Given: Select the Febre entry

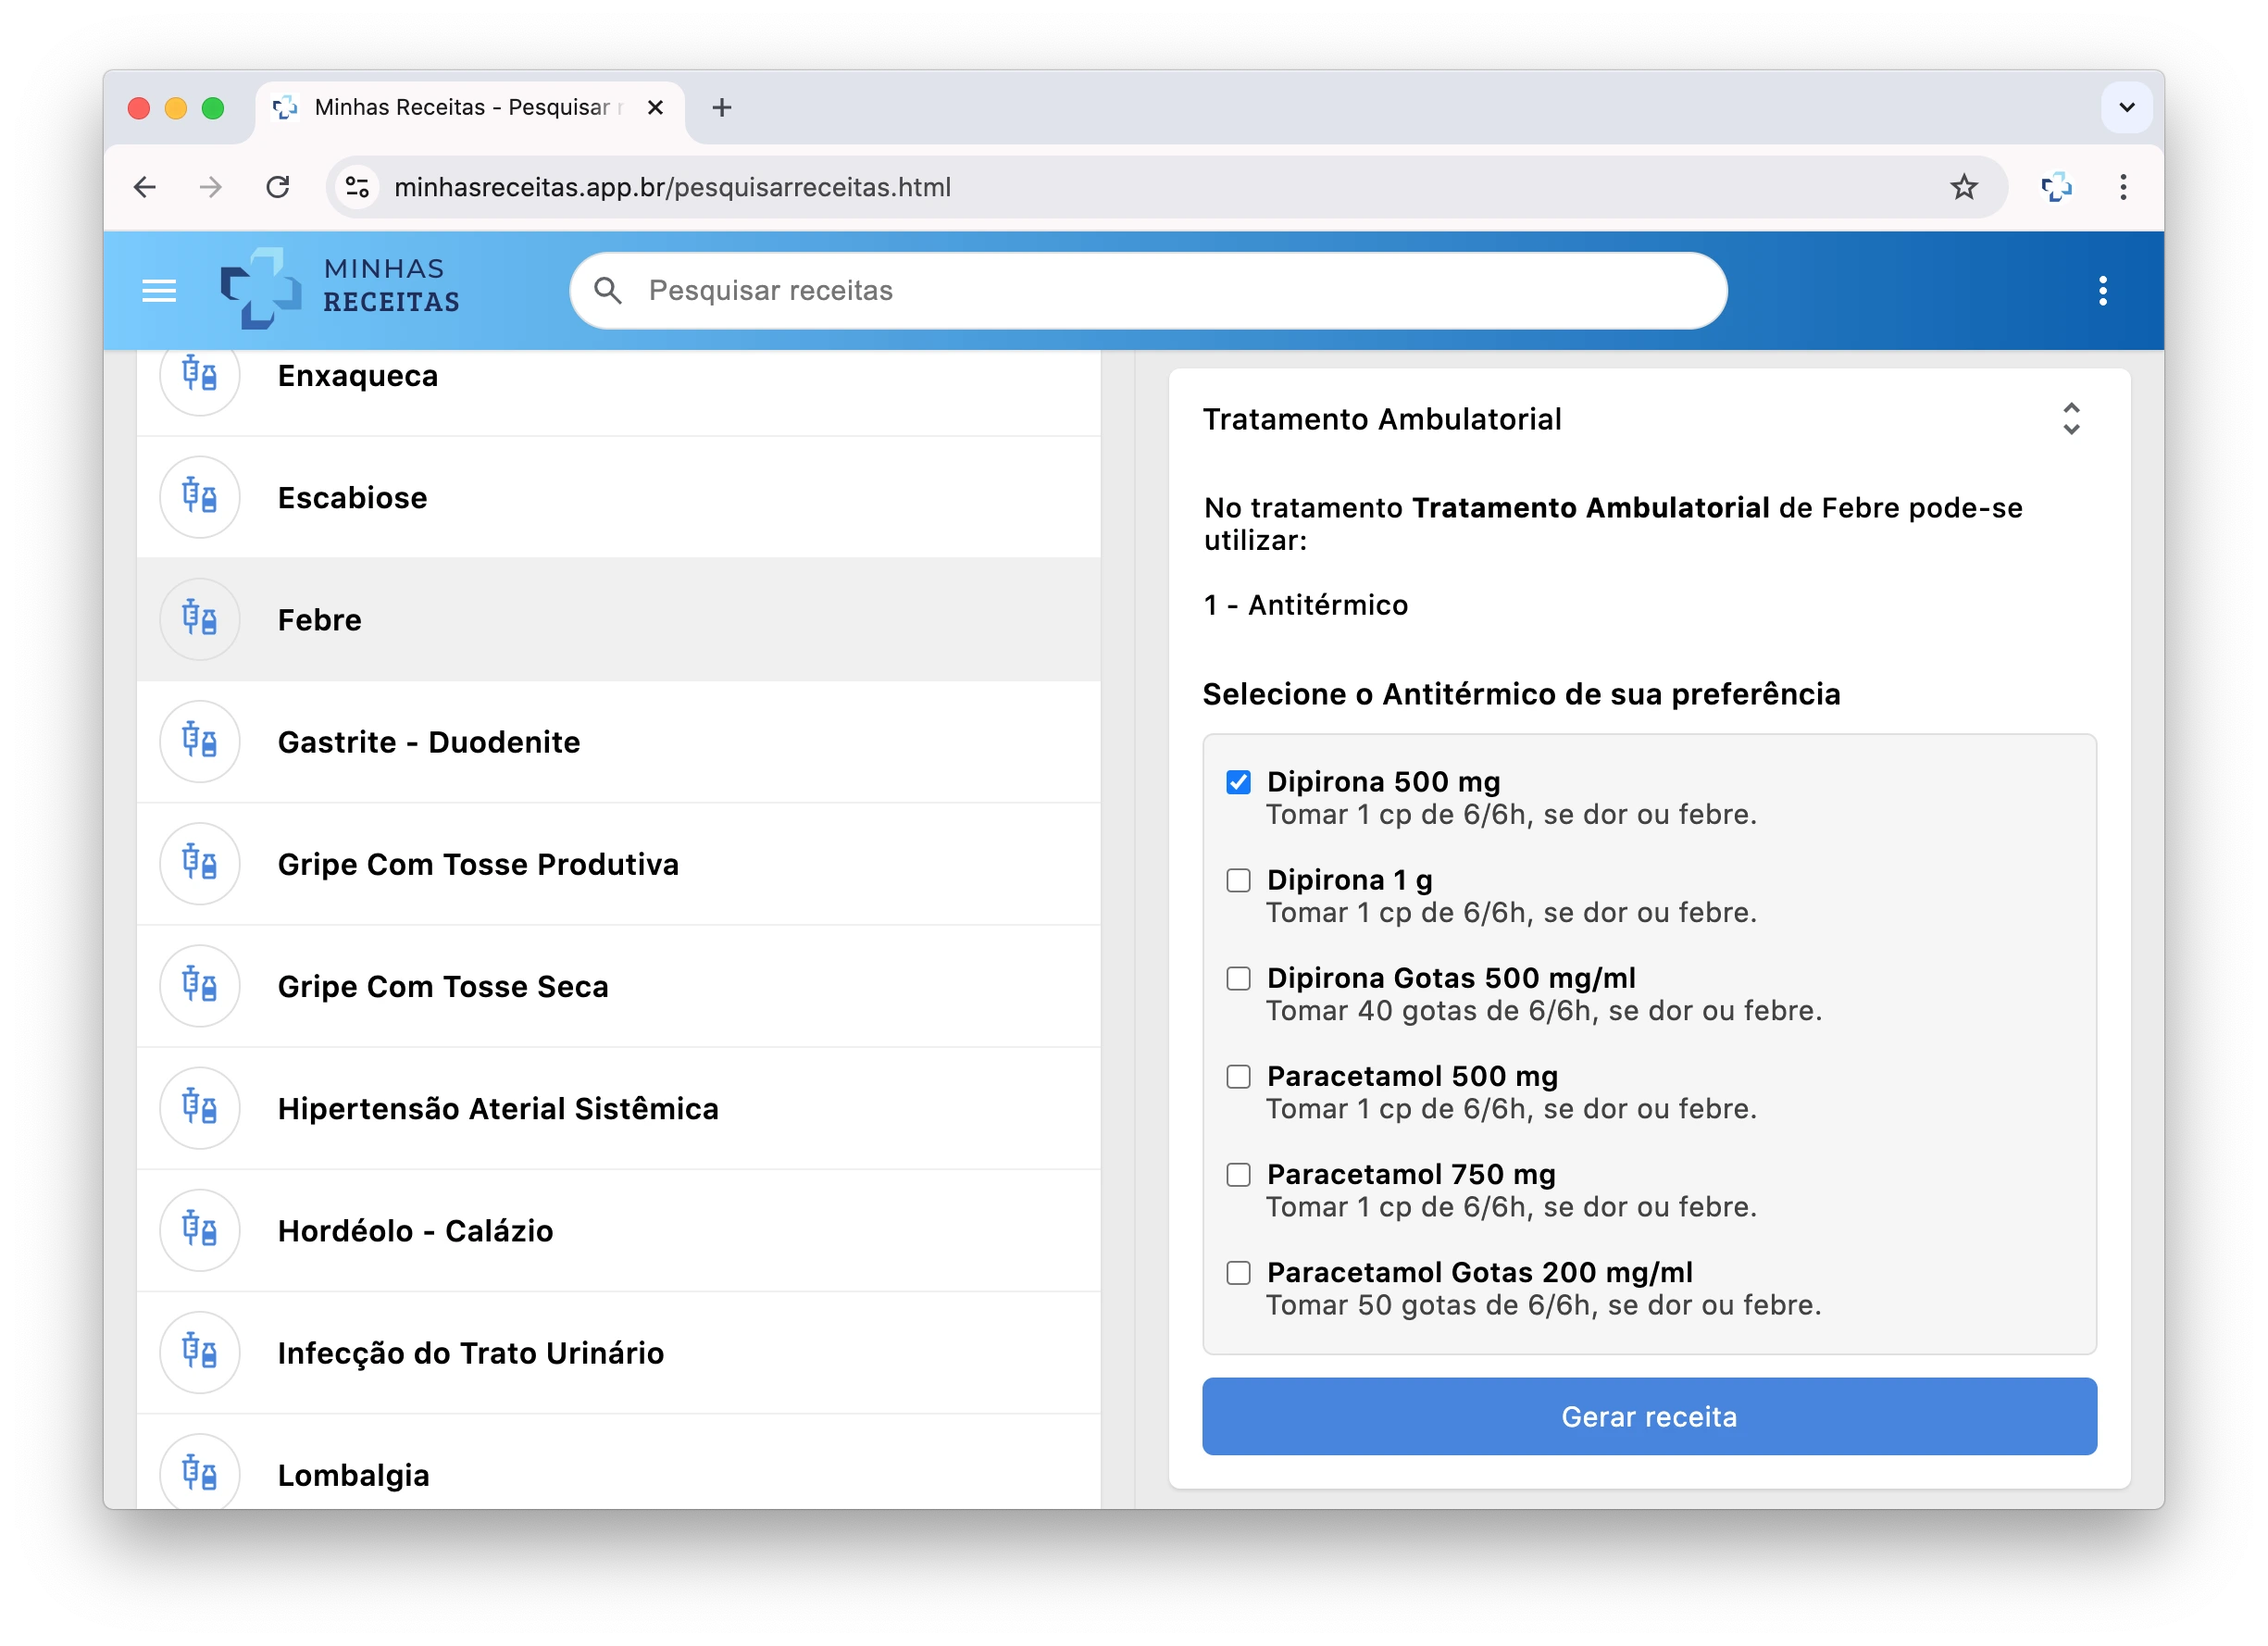Looking at the screenshot, I should (x=618, y=619).
